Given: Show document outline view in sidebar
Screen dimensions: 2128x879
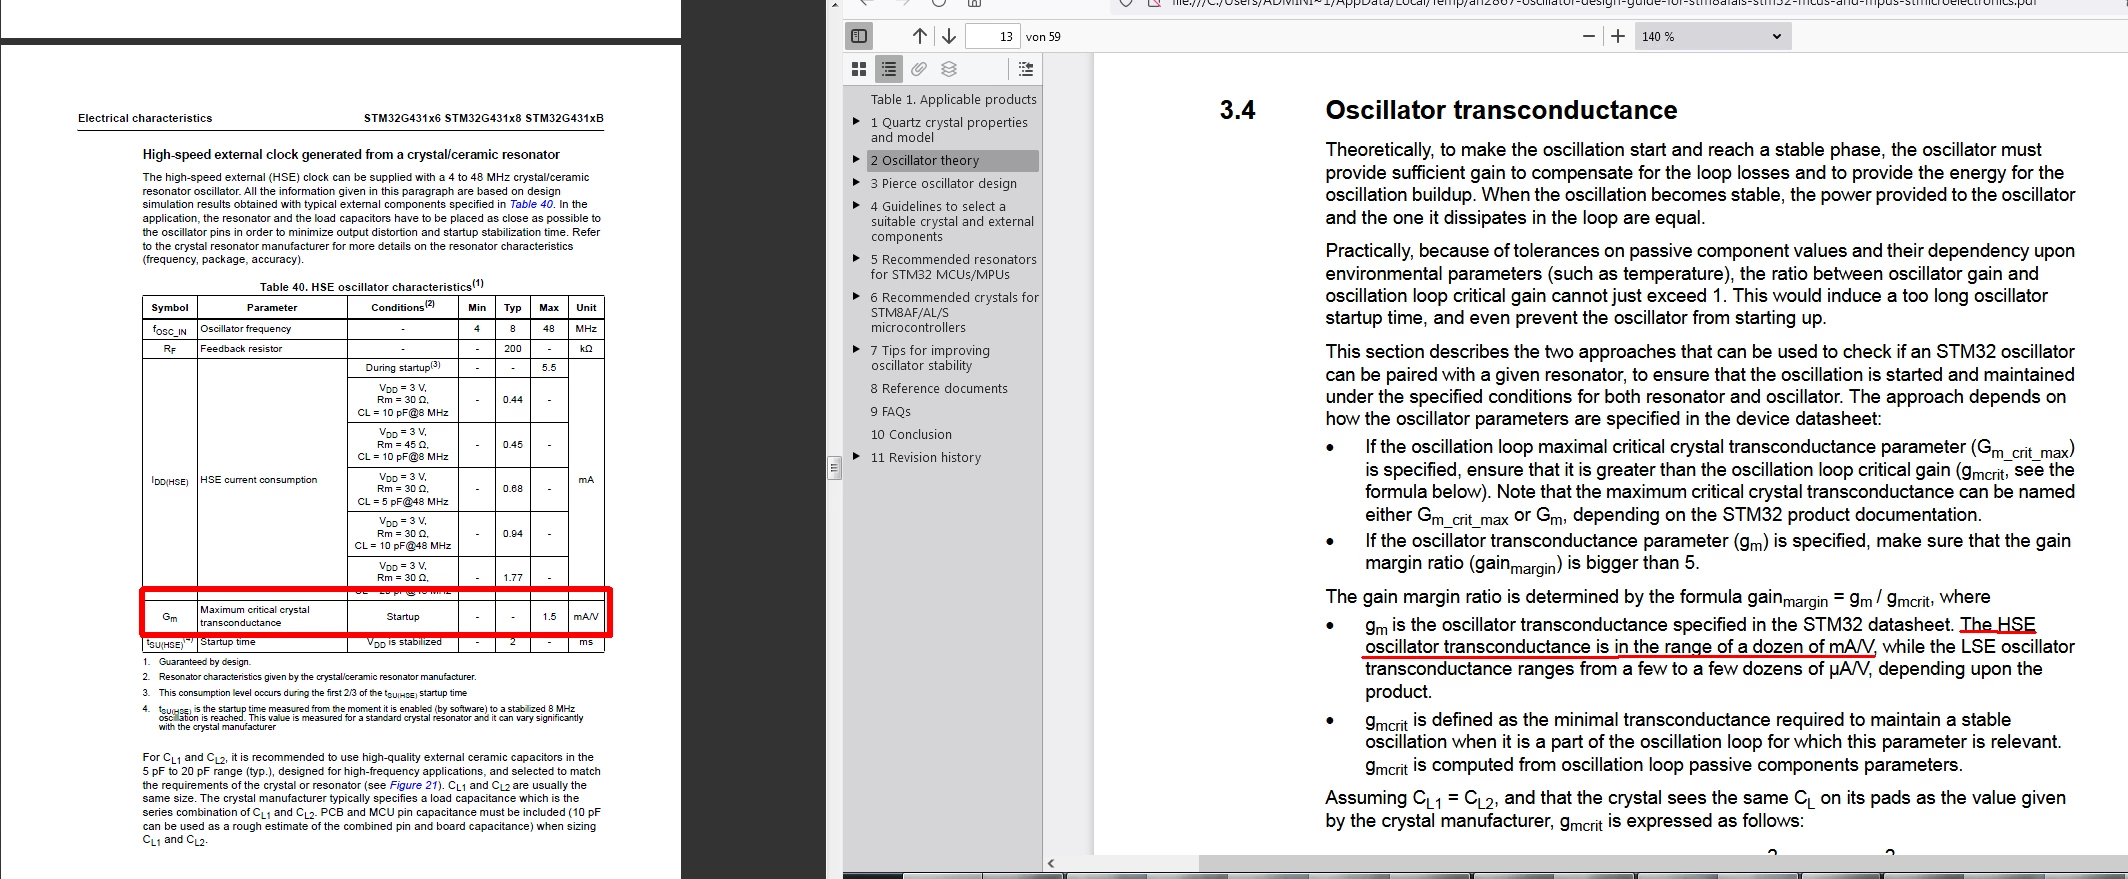Looking at the screenshot, I should (889, 69).
